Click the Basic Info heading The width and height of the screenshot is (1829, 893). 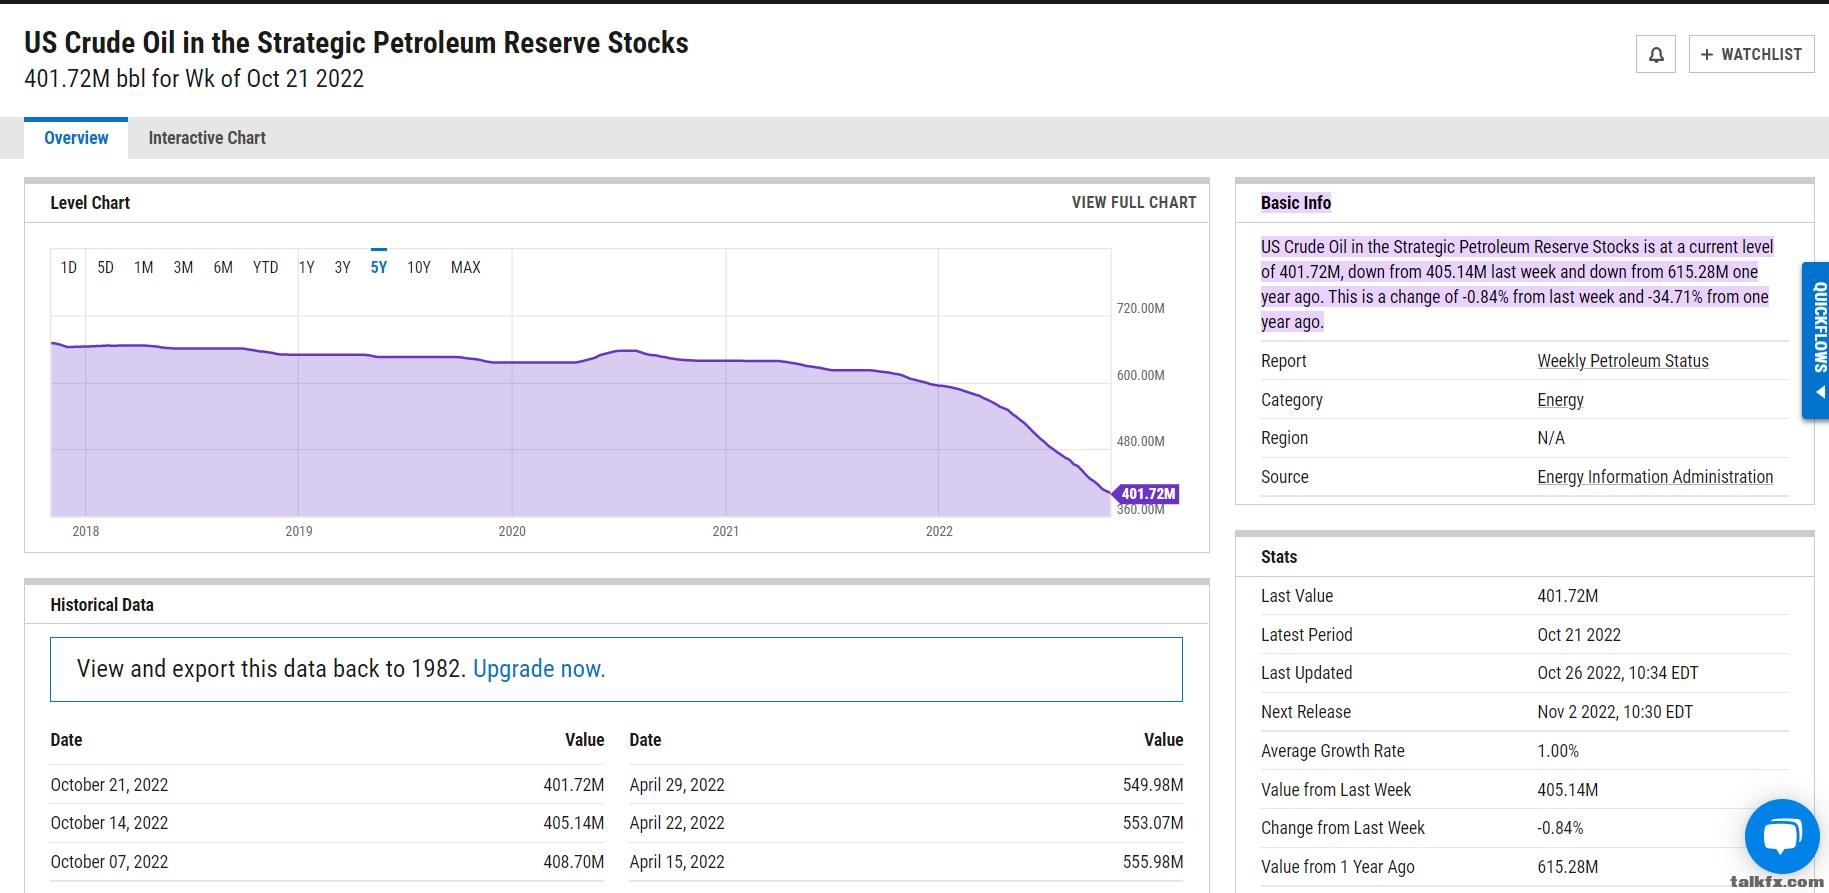(x=1296, y=203)
